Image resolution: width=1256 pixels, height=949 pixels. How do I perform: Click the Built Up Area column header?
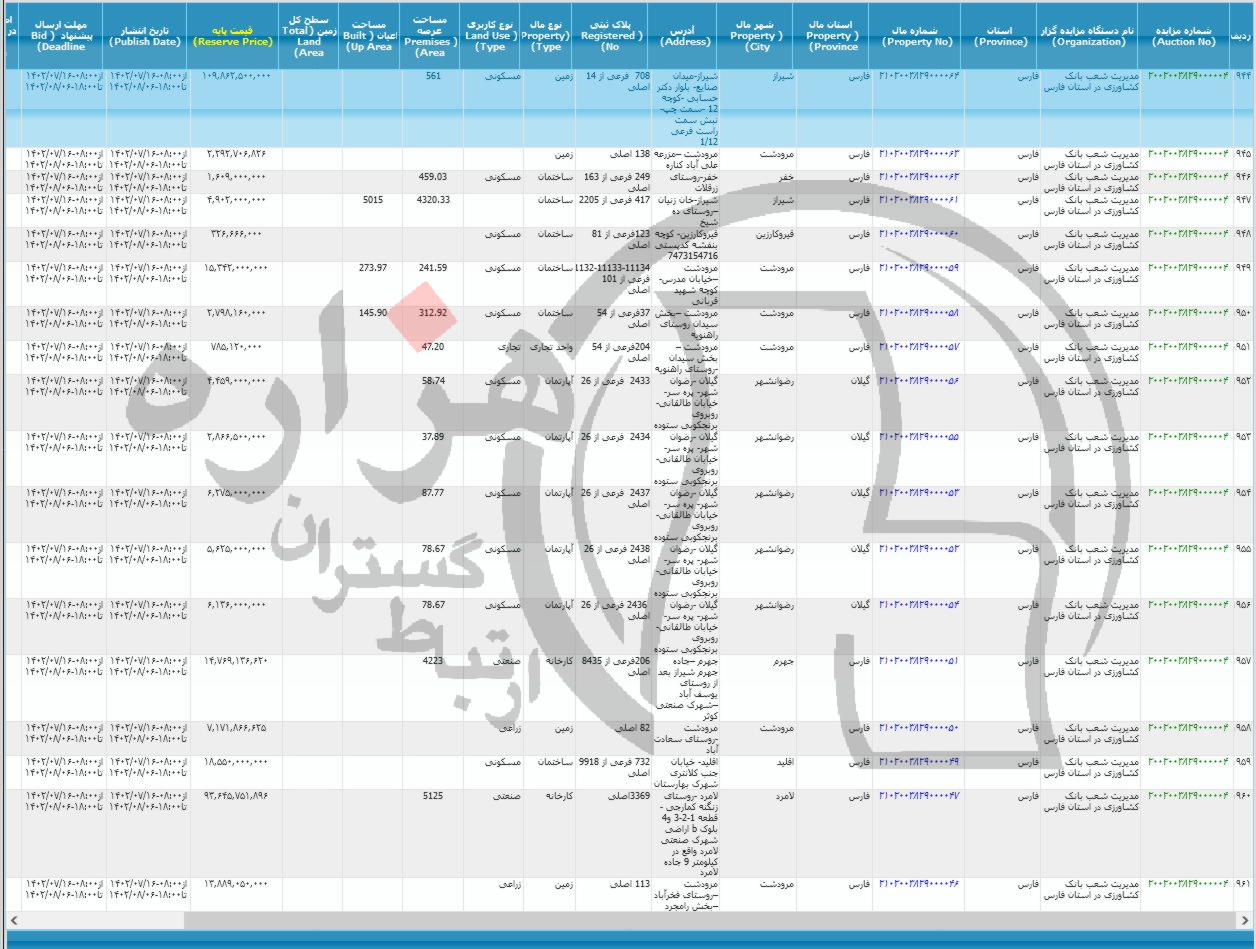click(x=367, y=36)
